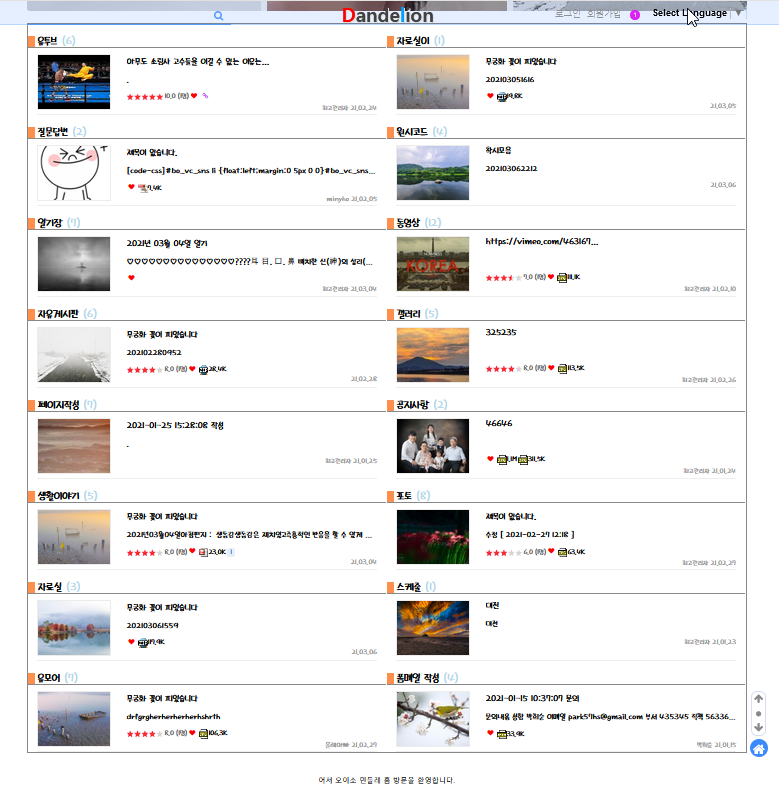Click the heart icon in 일기장 post

click(131, 278)
